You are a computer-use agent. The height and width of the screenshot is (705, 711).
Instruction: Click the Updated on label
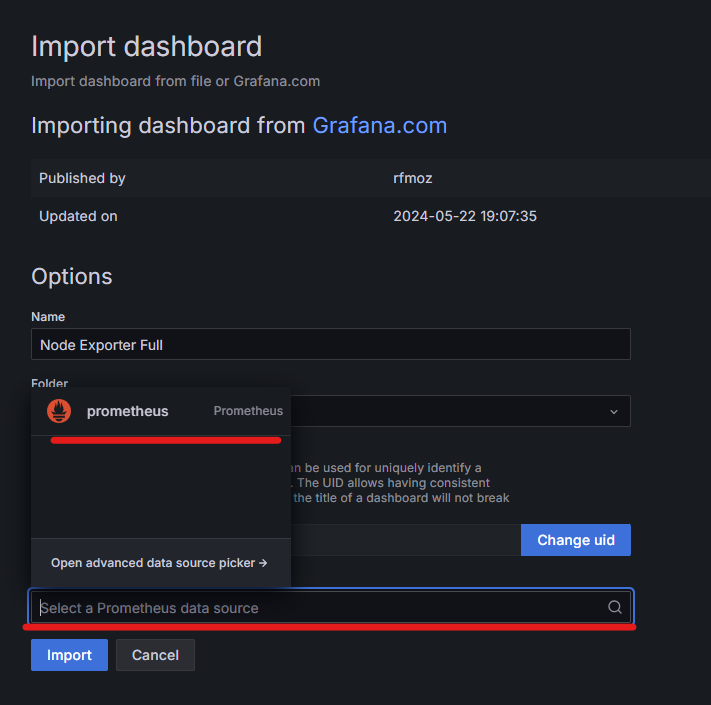tap(78, 216)
